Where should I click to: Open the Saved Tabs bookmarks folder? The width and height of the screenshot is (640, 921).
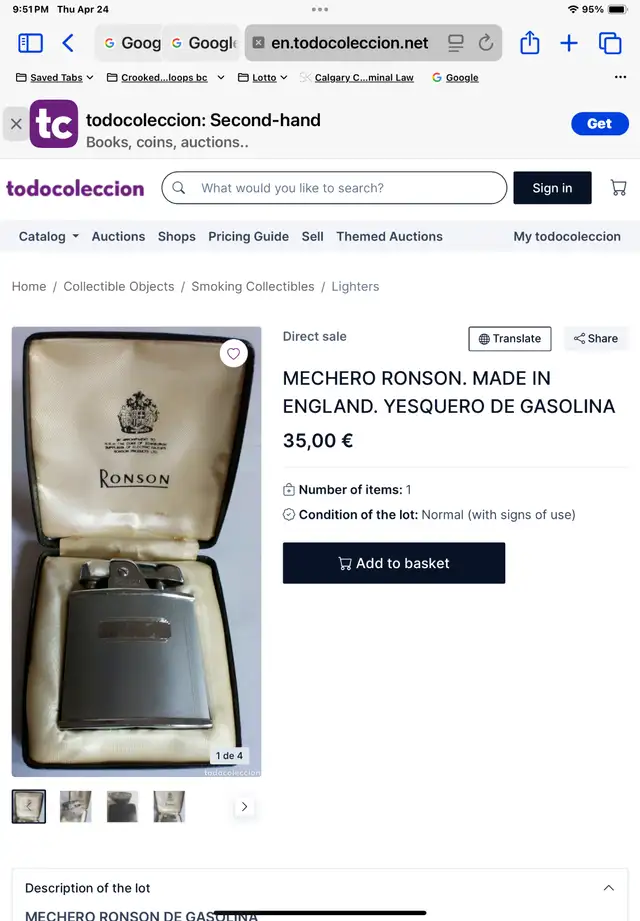(55, 78)
